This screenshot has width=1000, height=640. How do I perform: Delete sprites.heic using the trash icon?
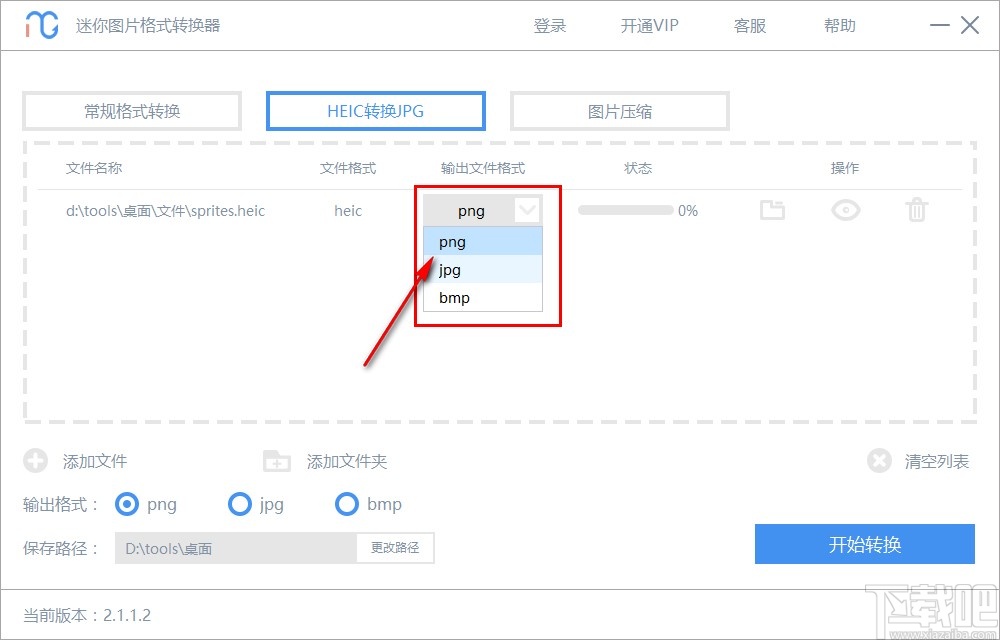(916, 210)
